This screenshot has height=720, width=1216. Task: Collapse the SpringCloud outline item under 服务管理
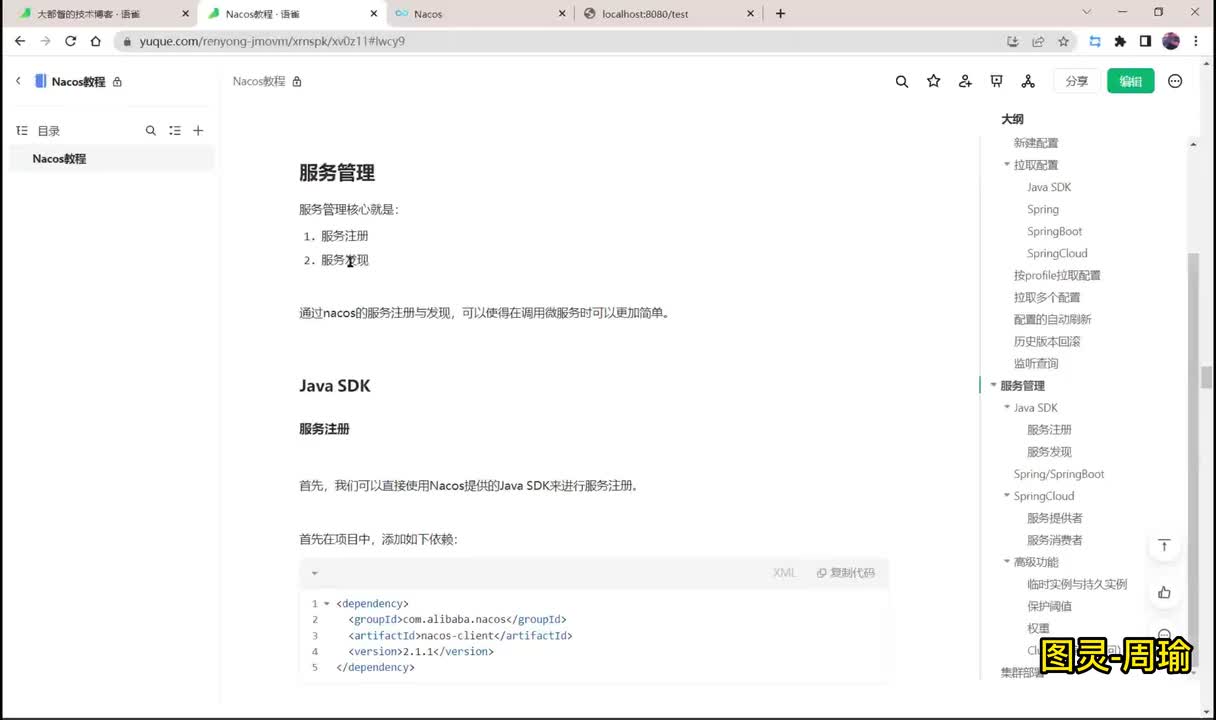pyautogui.click(x=1007, y=495)
